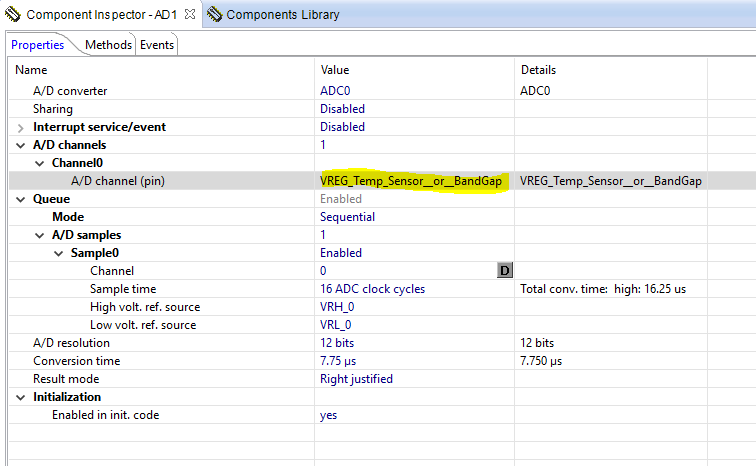Expand the Interrupt service/event group
Viewport: 756px width, 466px height.
[22, 127]
